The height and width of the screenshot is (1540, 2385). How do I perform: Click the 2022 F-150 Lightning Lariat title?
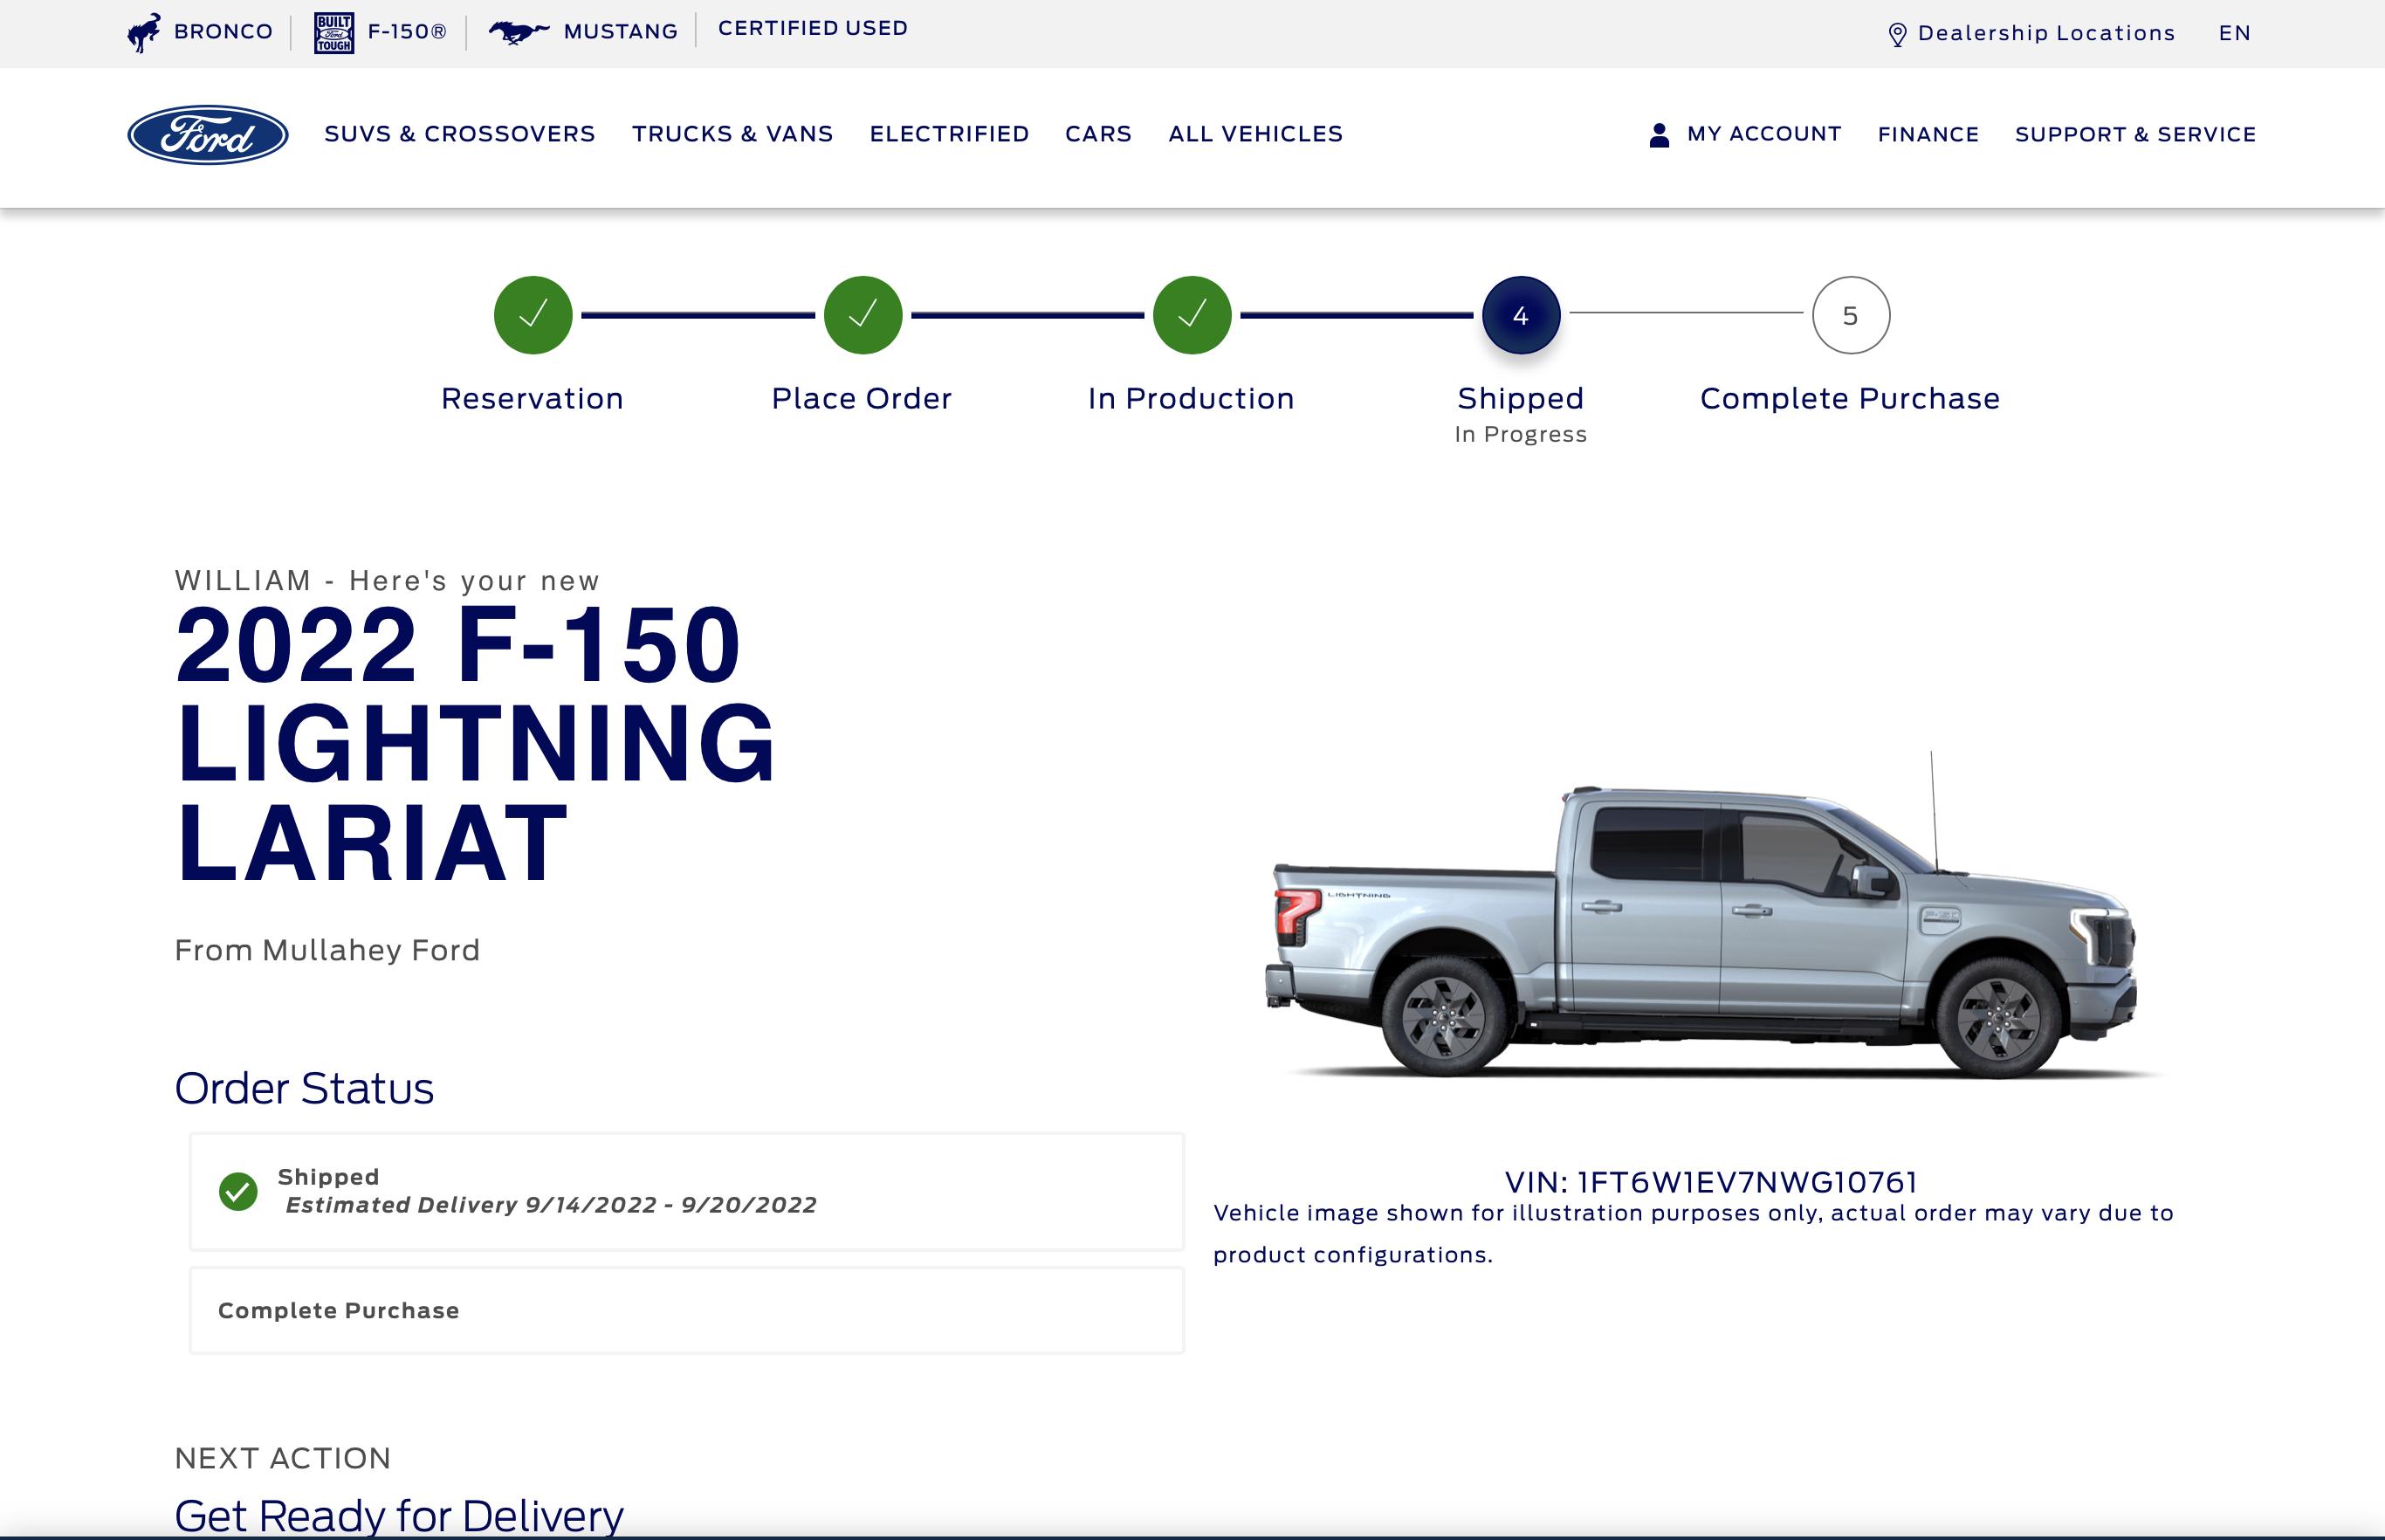point(475,743)
